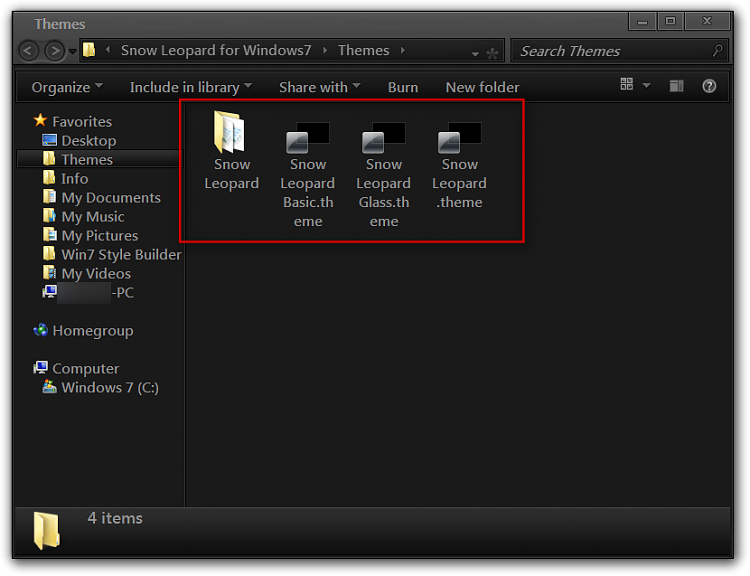750x576 pixels.
Task: Go forward with the Forward arrow button
Action: (x=54, y=50)
